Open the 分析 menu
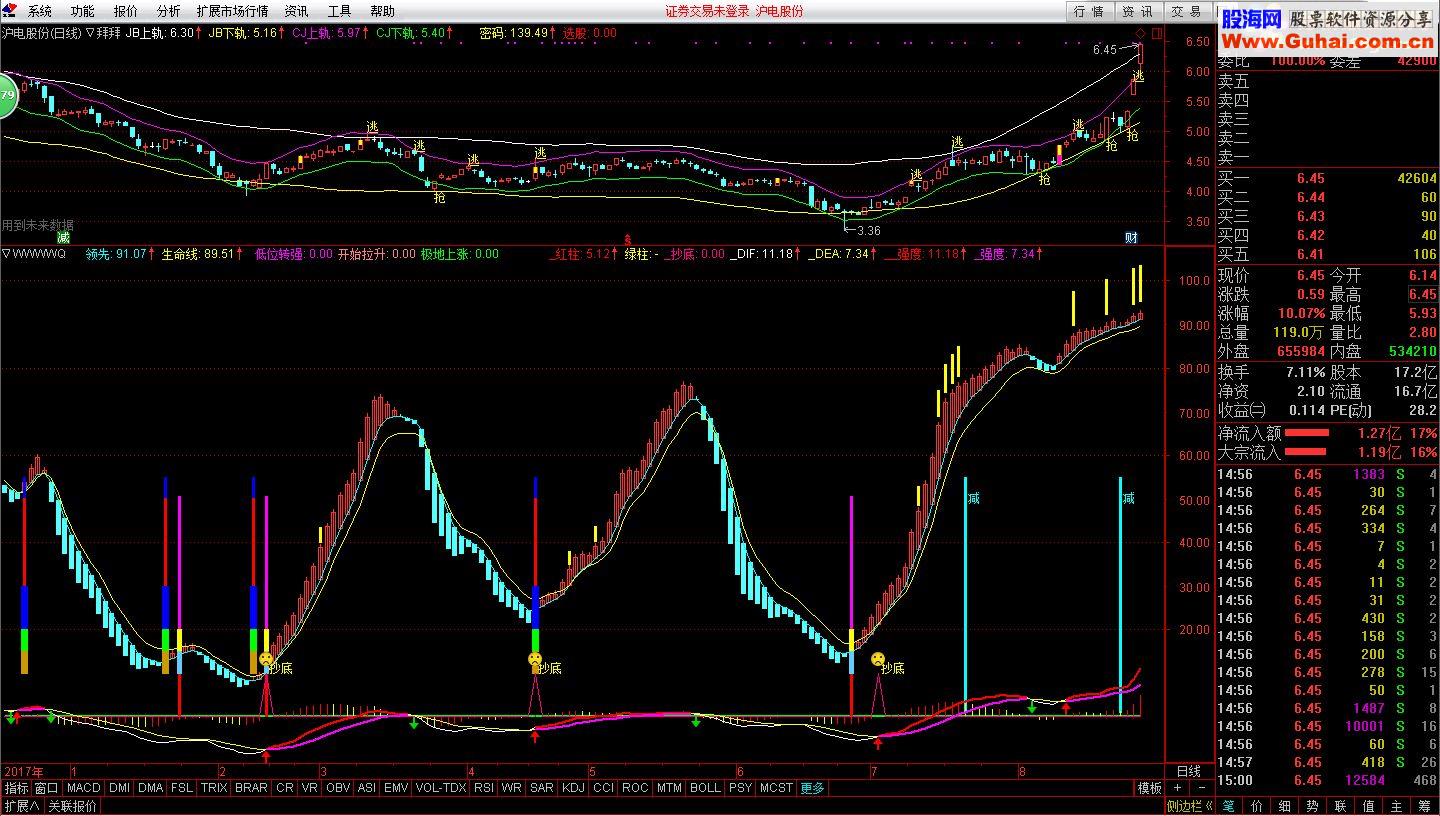 pyautogui.click(x=169, y=11)
